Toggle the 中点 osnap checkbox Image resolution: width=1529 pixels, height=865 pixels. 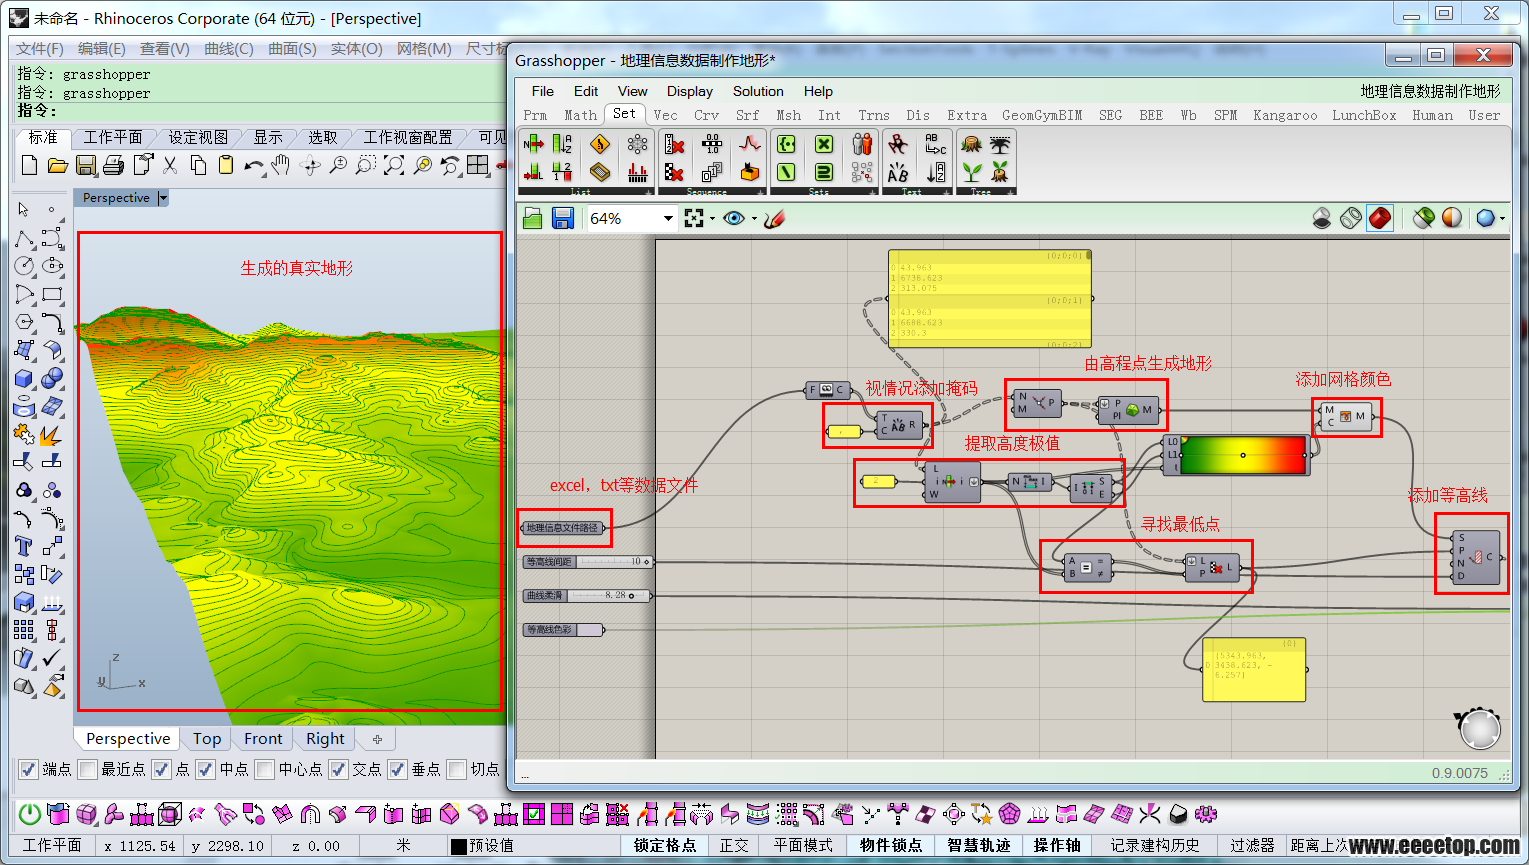[x=205, y=769]
